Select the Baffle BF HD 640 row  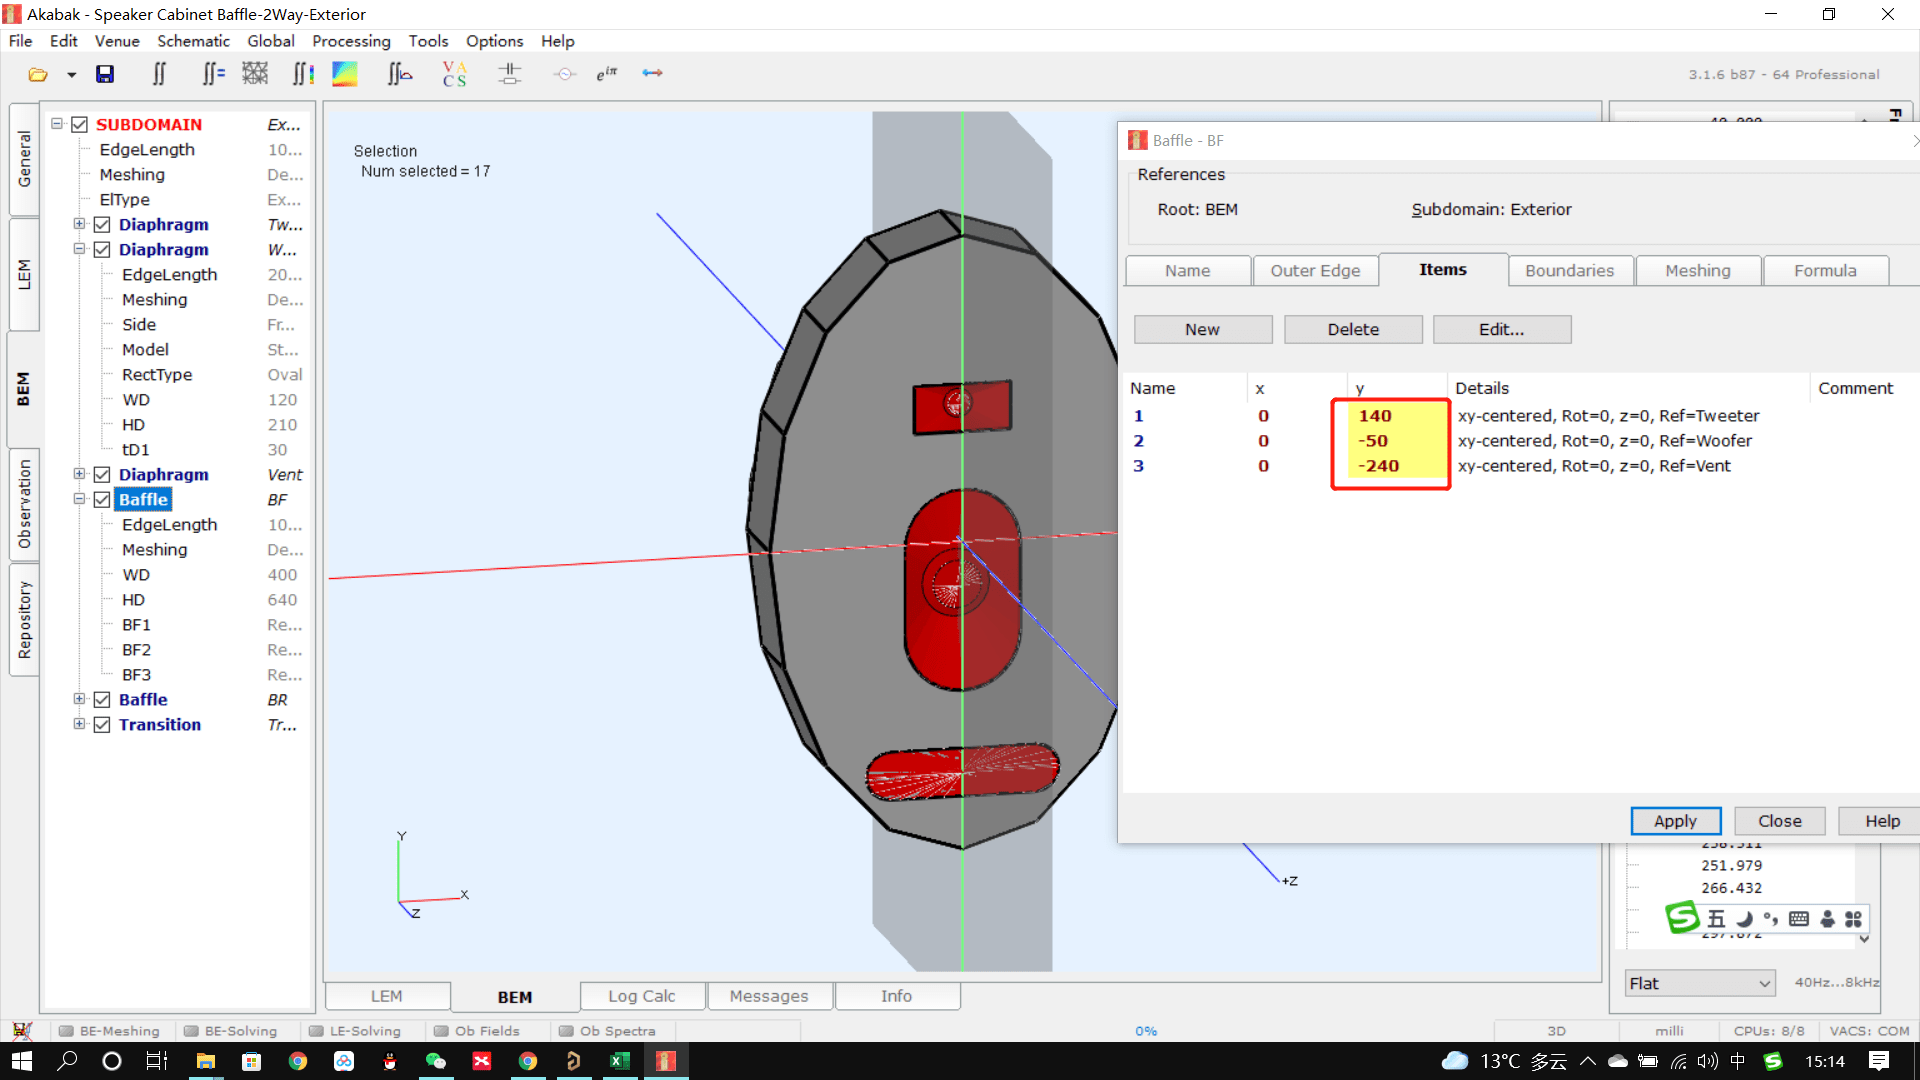coord(211,600)
